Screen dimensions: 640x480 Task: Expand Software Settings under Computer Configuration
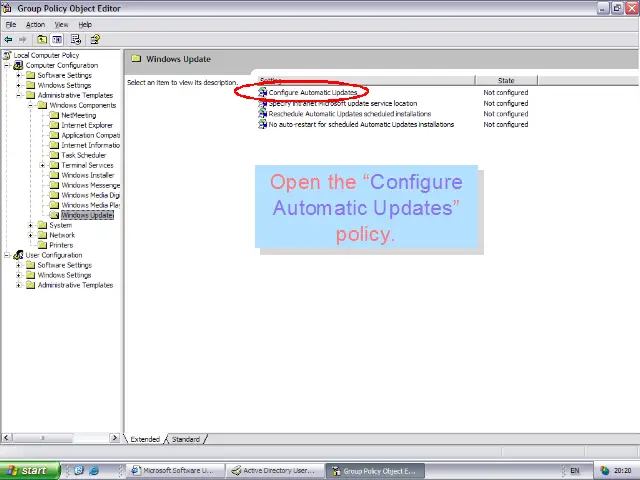pos(18,75)
